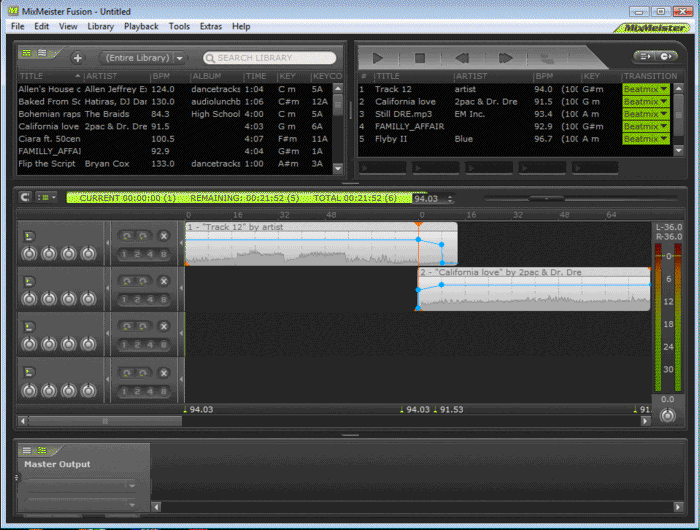The image size is (700, 530).
Task: Remove the fourth track with its X icon
Action: click(164, 372)
